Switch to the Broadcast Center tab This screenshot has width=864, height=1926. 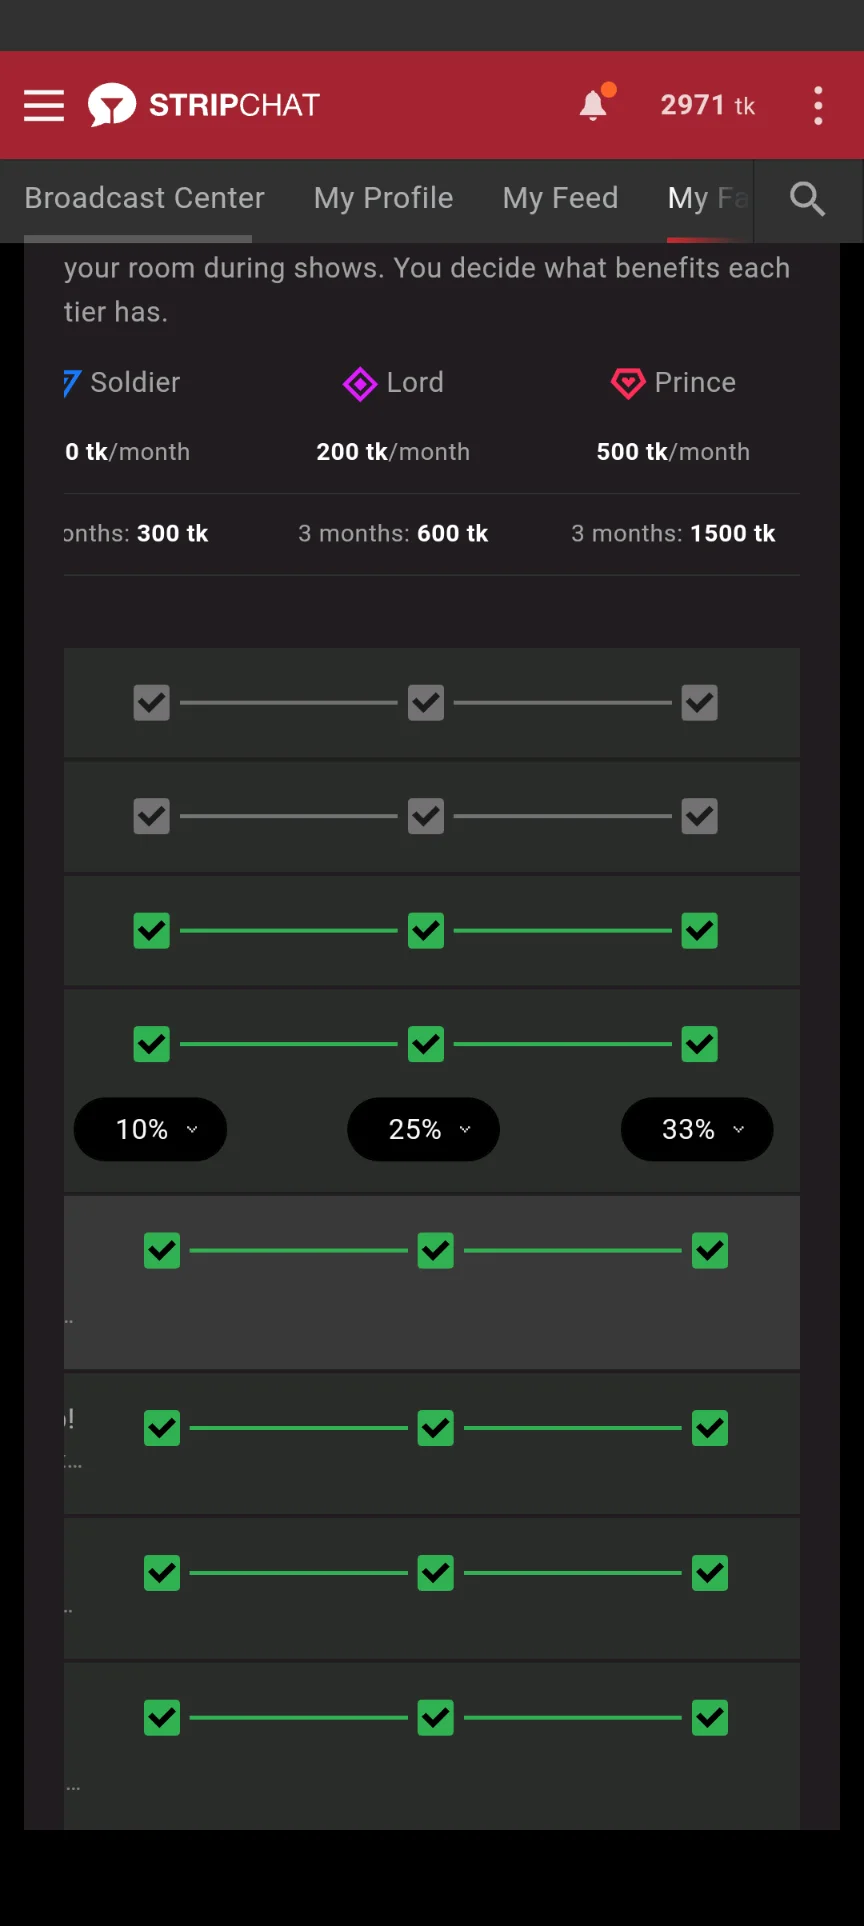[144, 198]
